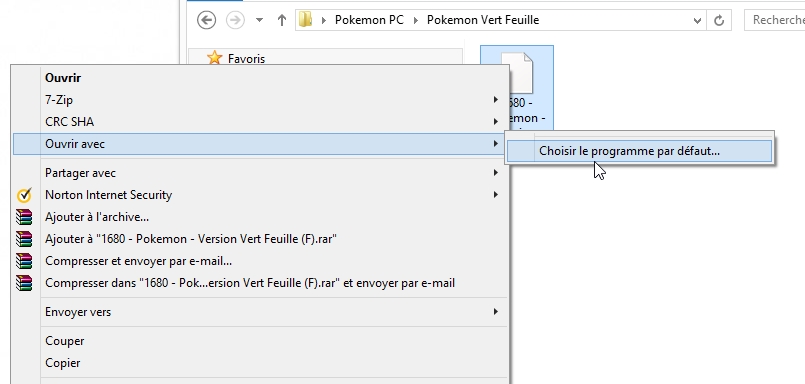This screenshot has height=384, width=805.
Task: Click the Norton checkmark icon
Action: pyautogui.click(x=24, y=195)
